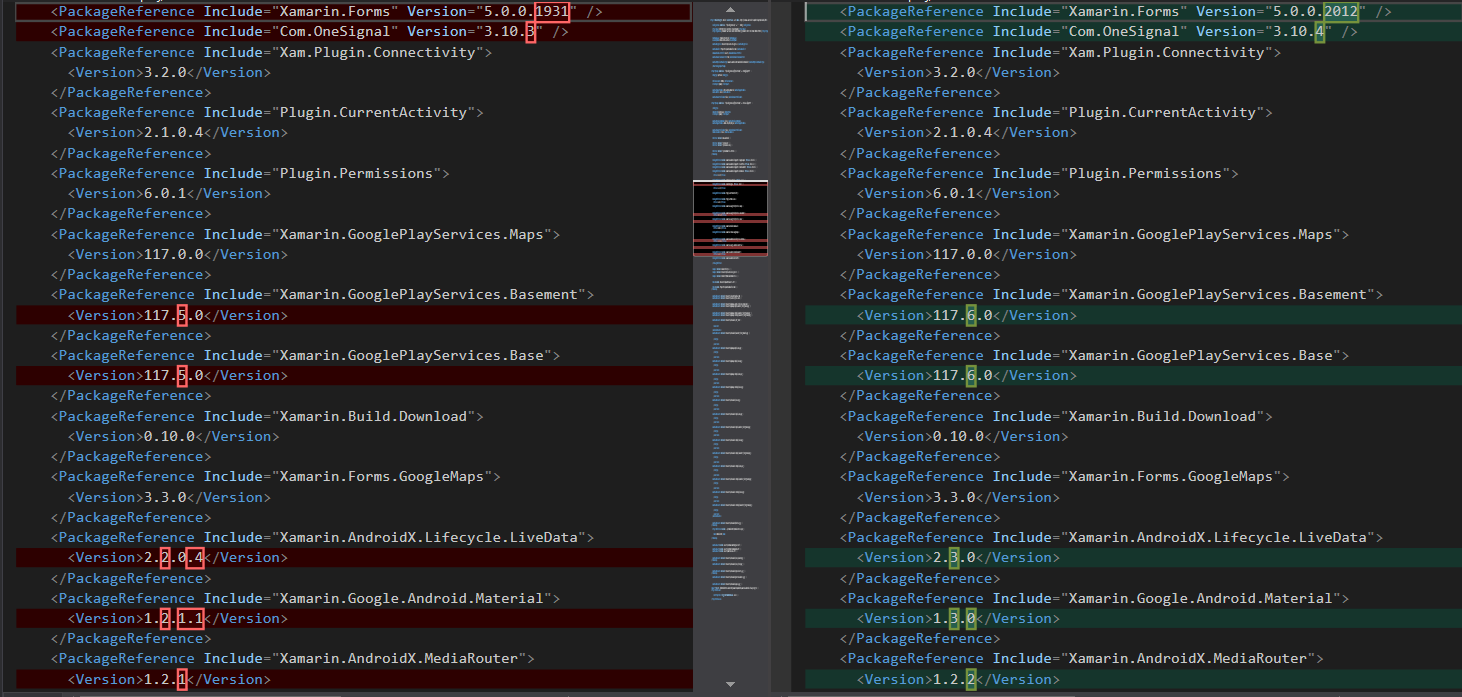The width and height of the screenshot is (1462, 697).
Task: Click AndroidX.MediaRouter include in the right pane
Action: click(1081, 658)
